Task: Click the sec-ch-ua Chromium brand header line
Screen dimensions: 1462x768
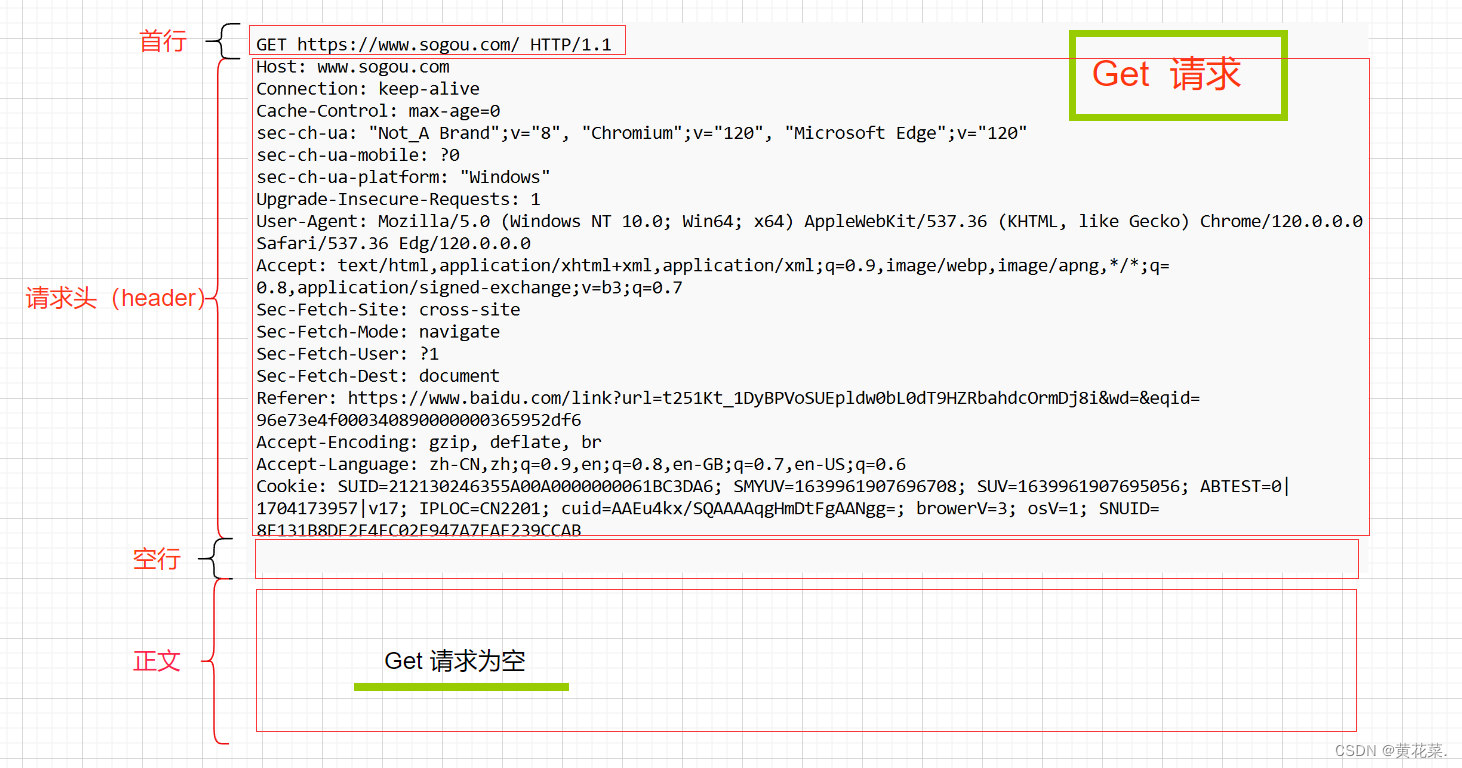Action: 642,133
